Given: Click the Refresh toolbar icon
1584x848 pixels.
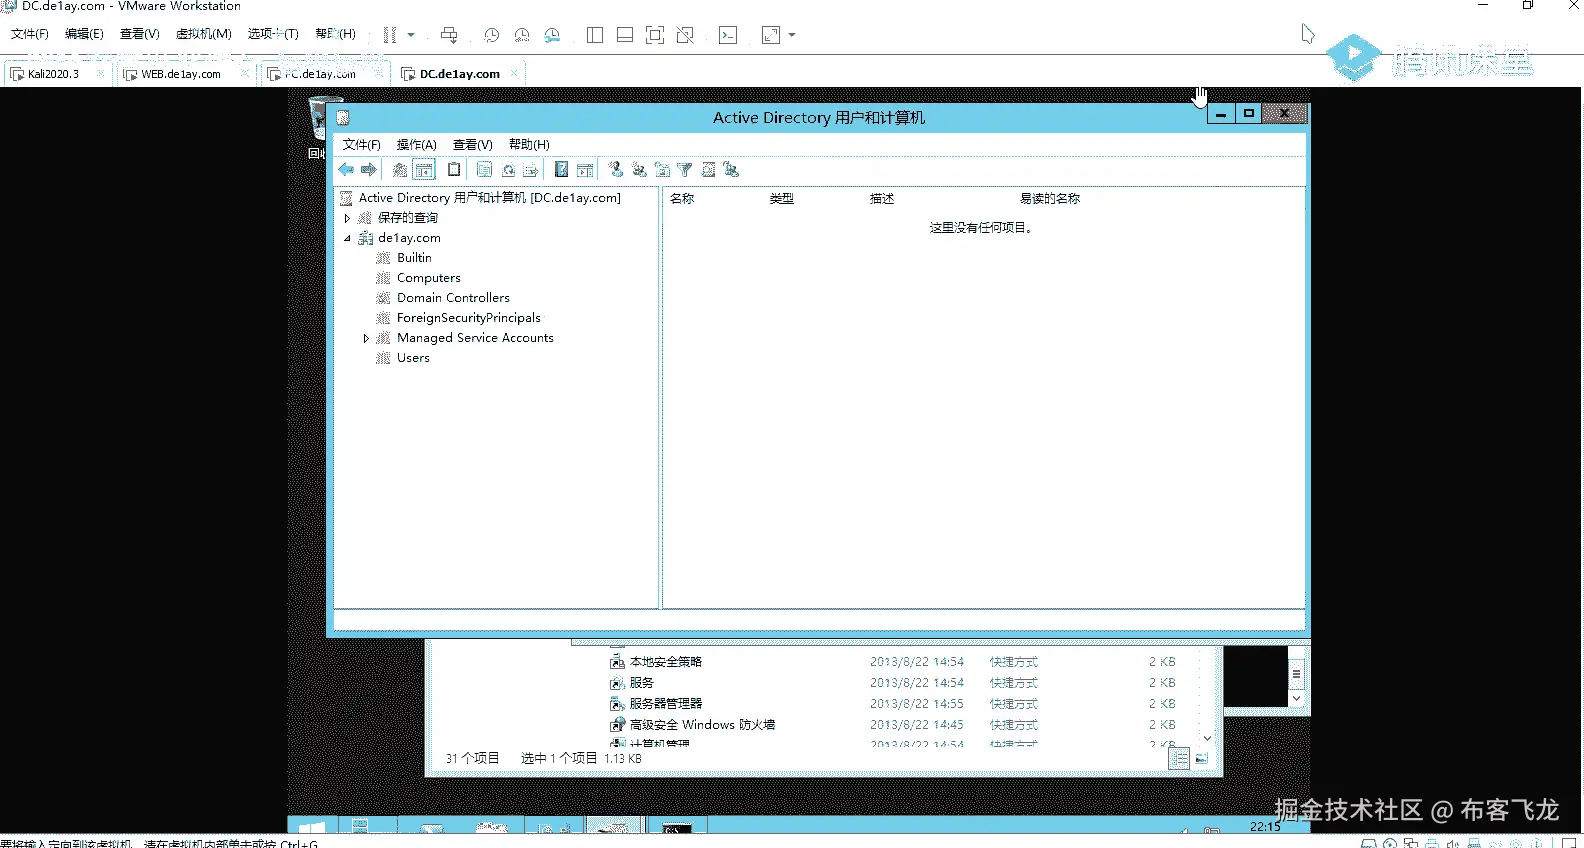Looking at the screenshot, I should [x=508, y=170].
